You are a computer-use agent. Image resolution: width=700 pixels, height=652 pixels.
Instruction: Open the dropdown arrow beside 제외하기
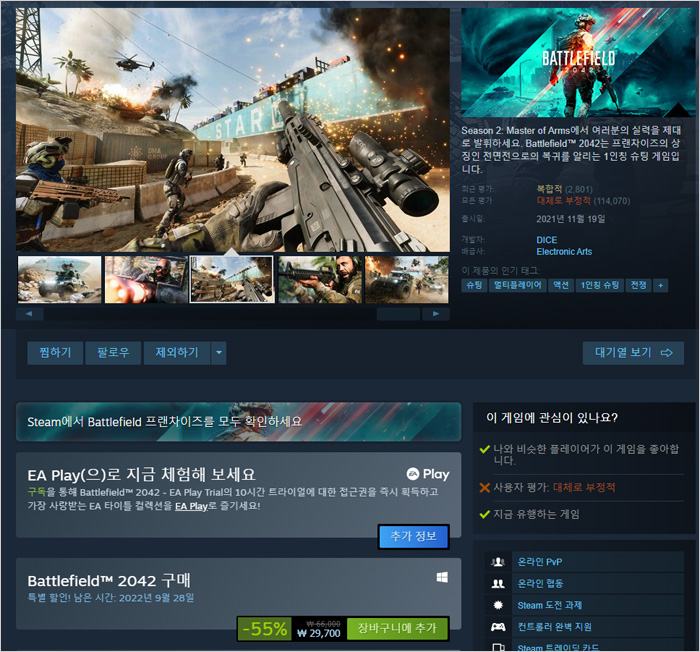tap(219, 352)
